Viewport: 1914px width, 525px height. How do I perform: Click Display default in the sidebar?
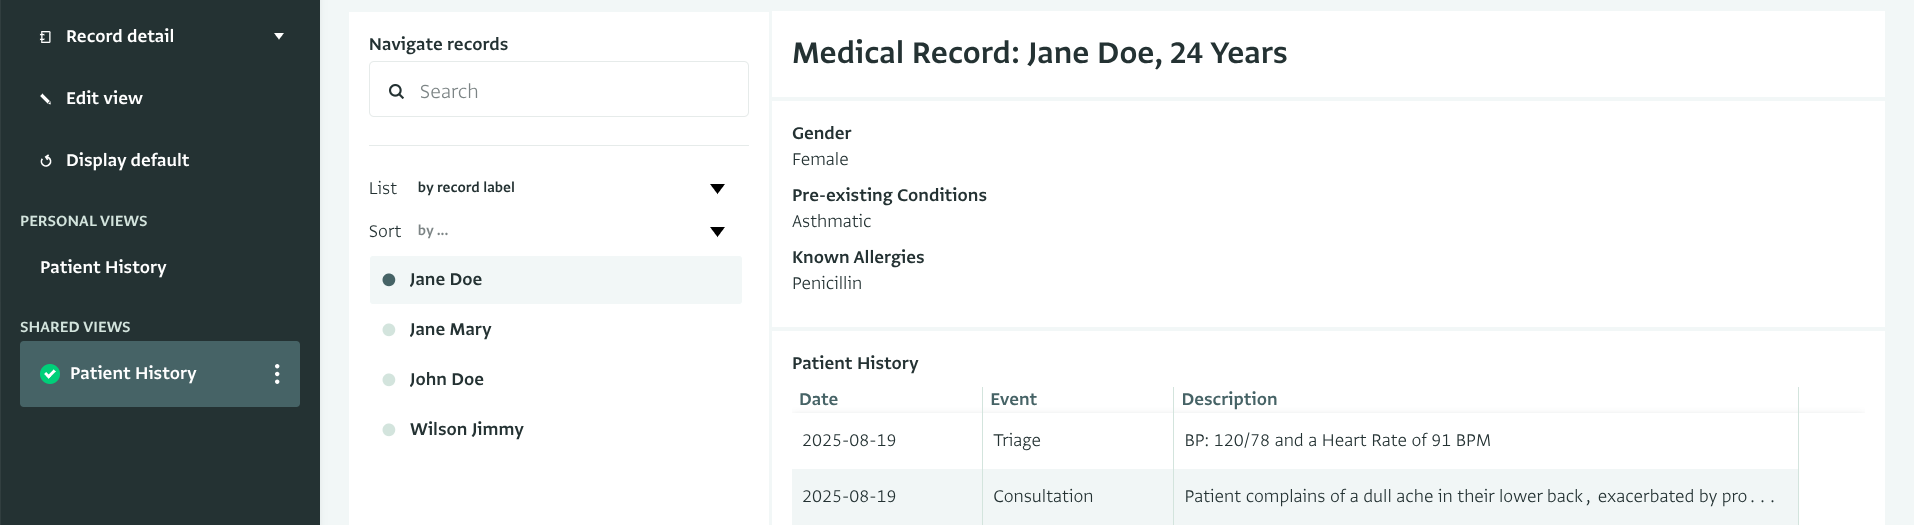point(127,160)
